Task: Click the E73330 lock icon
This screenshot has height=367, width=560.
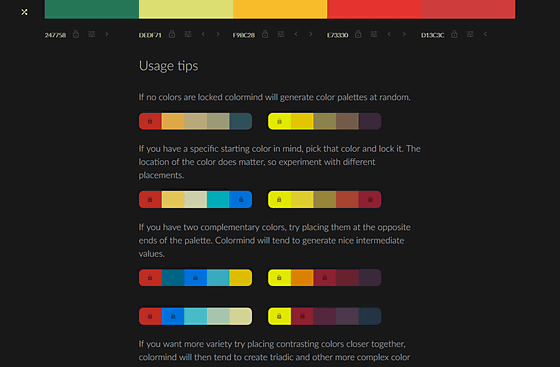Action: [358, 34]
